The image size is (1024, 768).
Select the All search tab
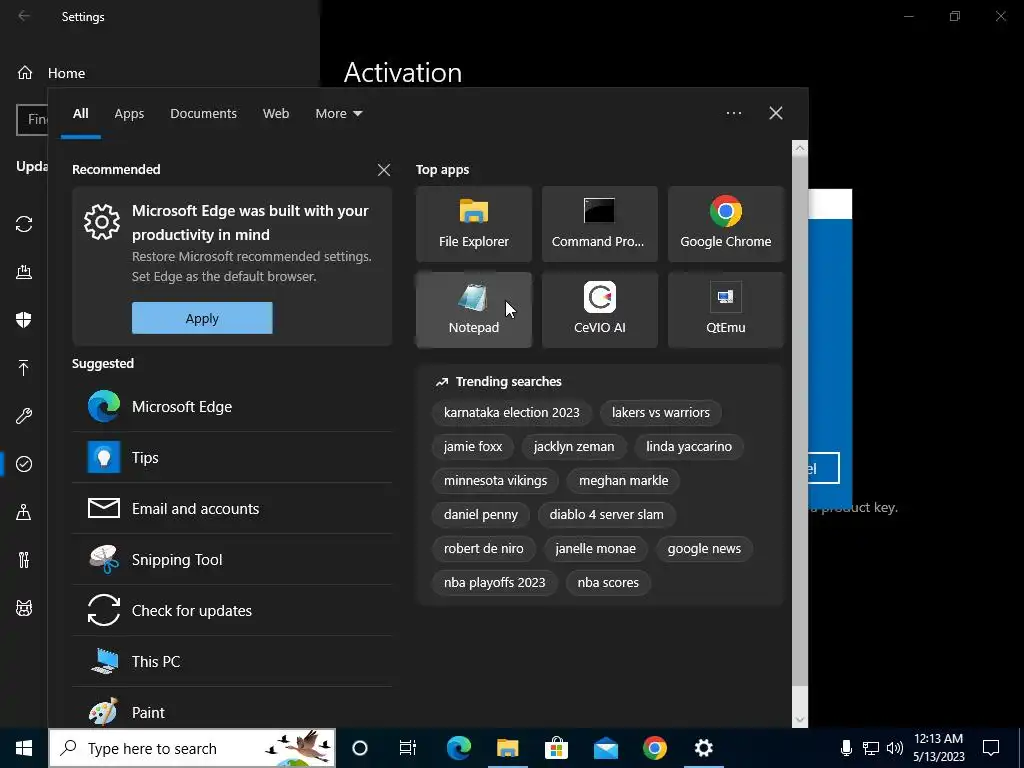pyautogui.click(x=81, y=114)
